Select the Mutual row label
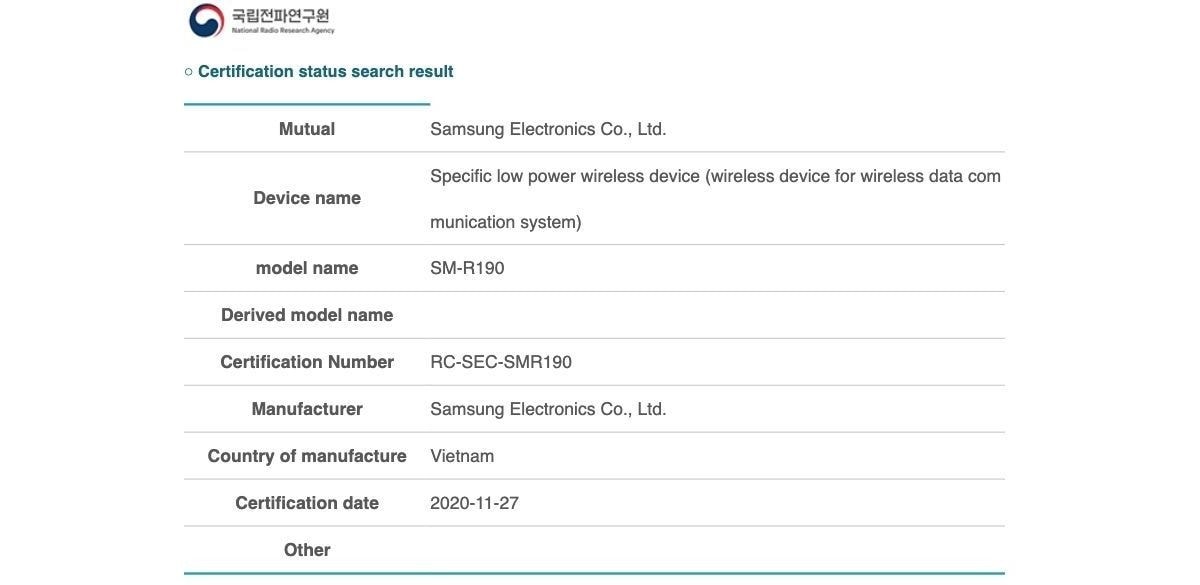 click(307, 129)
